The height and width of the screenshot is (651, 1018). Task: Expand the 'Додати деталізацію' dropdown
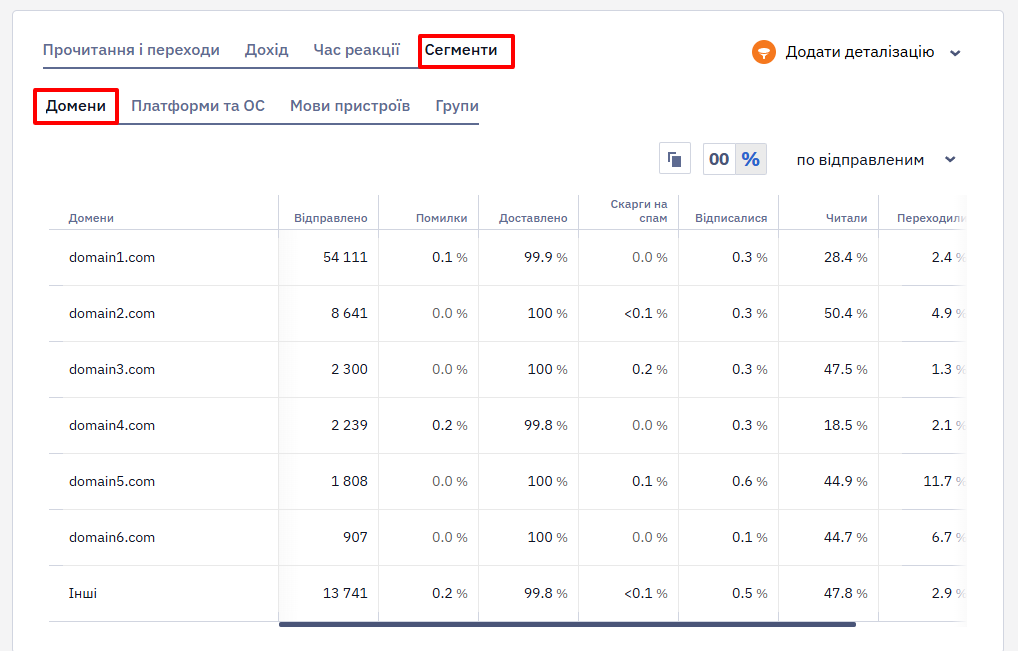(x=856, y=52)
